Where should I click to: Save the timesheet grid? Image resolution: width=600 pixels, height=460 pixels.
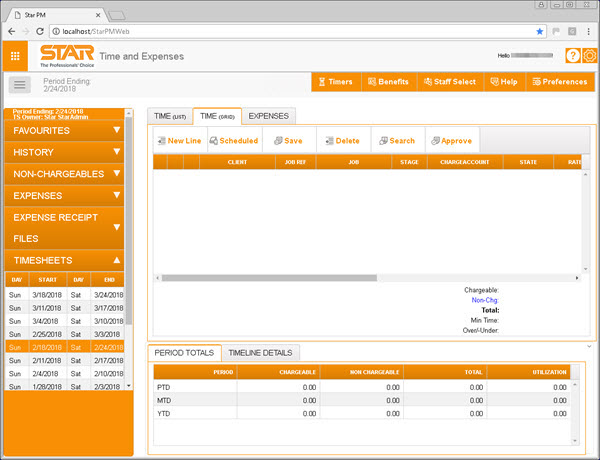click(x=289, y=141)
